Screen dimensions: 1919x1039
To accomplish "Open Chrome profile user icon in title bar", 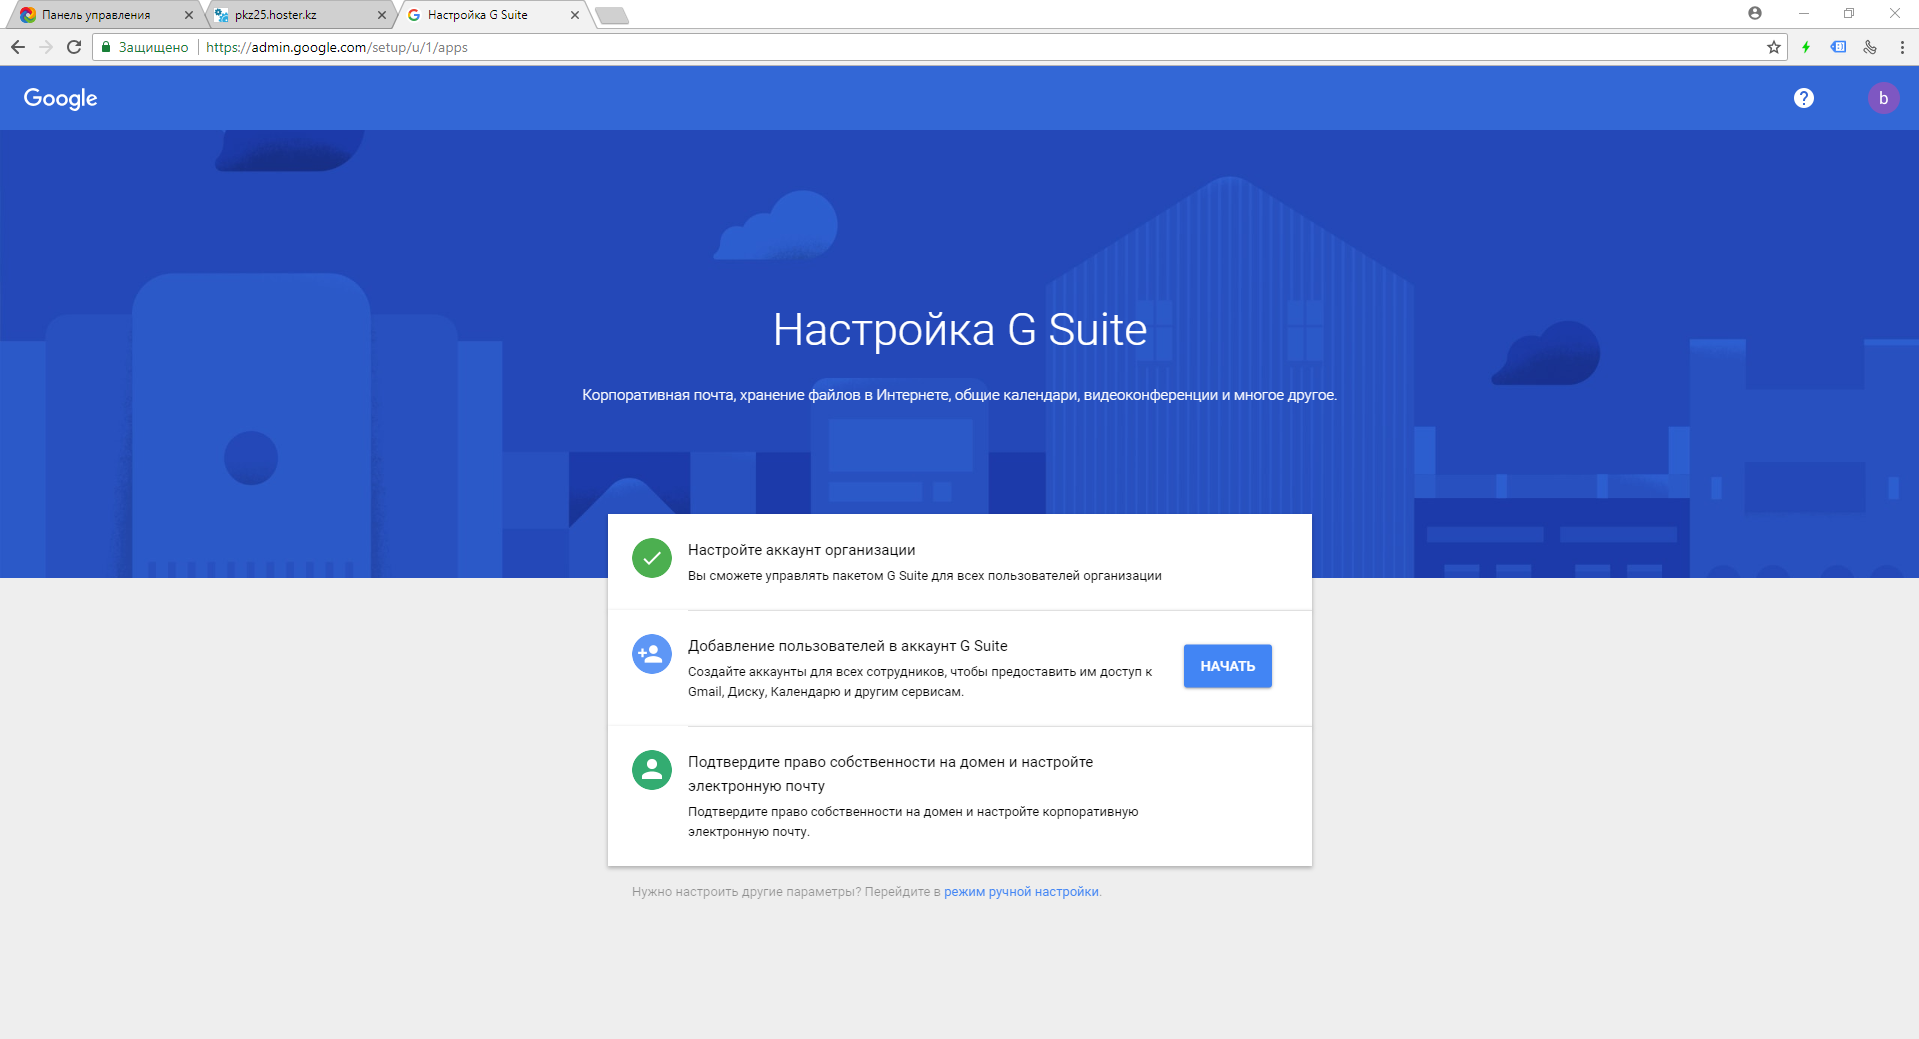I will (x=1755, y=13).
